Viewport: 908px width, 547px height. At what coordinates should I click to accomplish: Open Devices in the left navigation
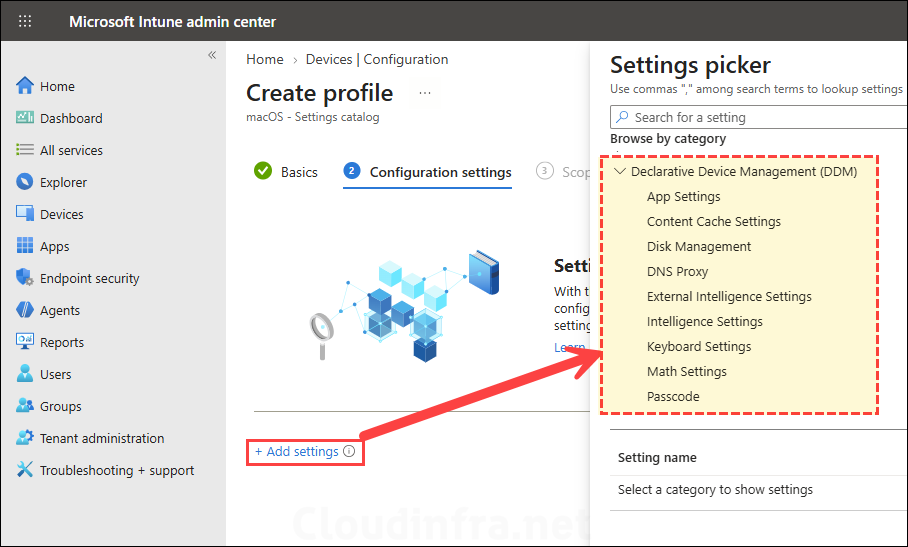click(x=61, y=214)
